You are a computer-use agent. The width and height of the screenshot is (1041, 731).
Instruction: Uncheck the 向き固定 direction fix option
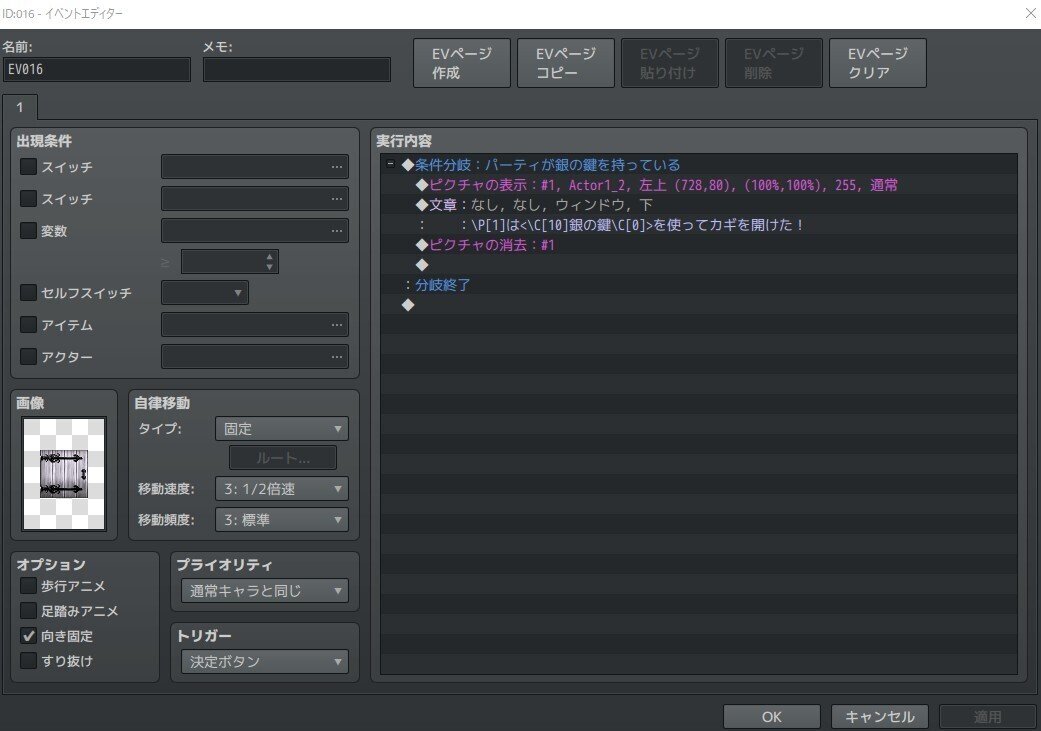tap(28, 636)
